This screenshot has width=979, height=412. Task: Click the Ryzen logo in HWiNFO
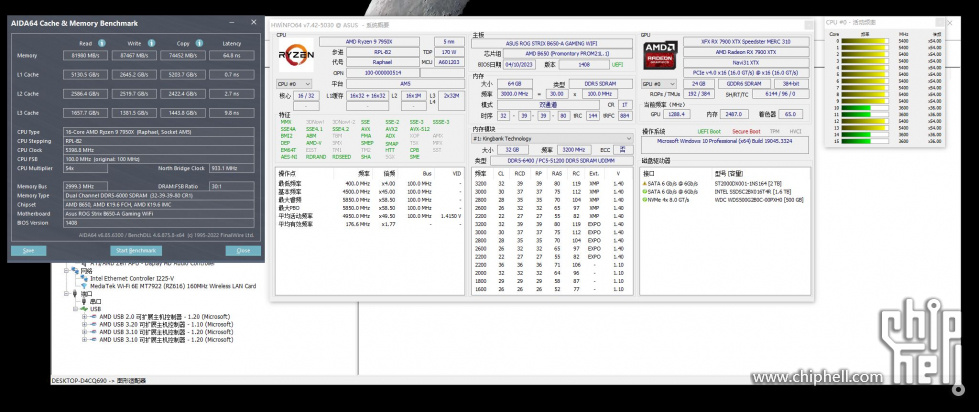[296, 56]
